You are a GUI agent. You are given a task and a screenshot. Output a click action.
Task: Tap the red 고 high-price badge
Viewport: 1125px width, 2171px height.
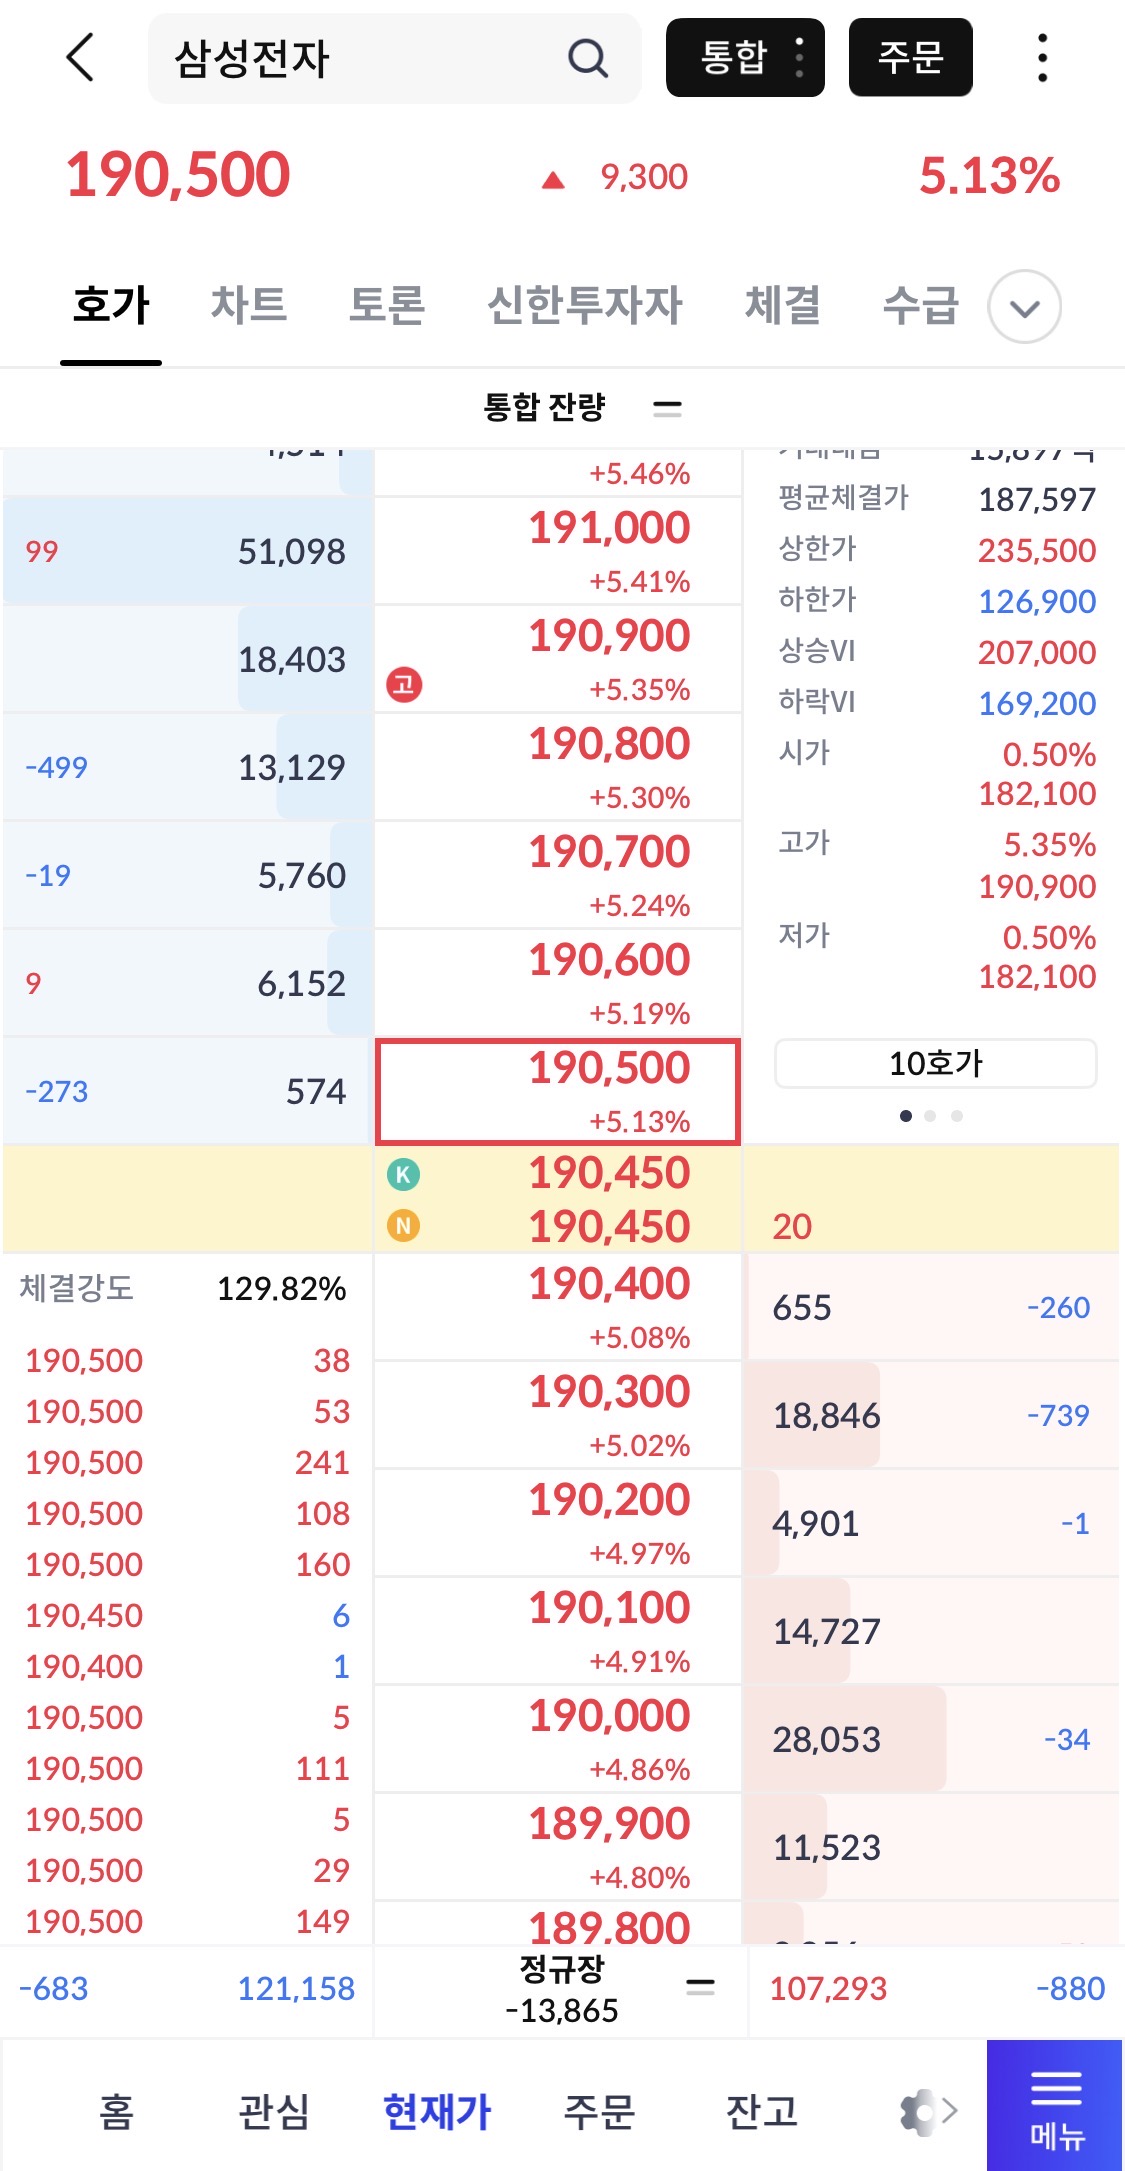pos(404,685)
